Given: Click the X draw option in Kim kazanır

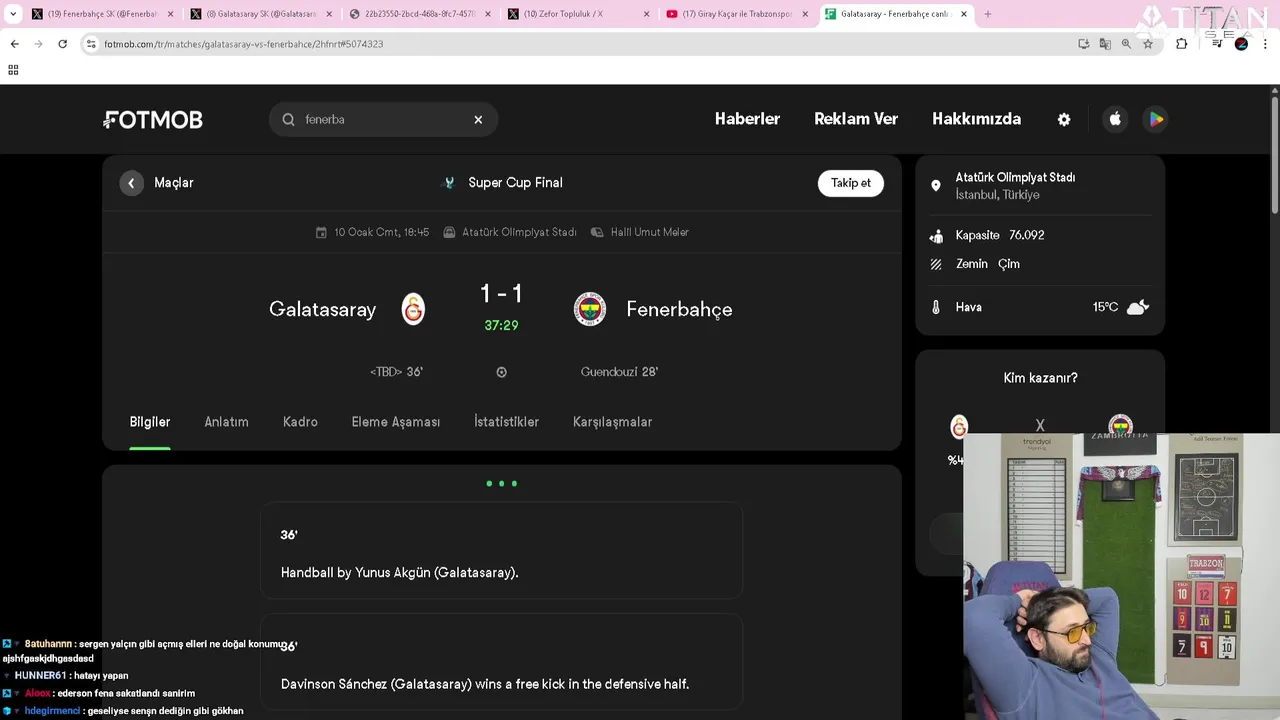Looking at the screenshot, I should 1040,426.
